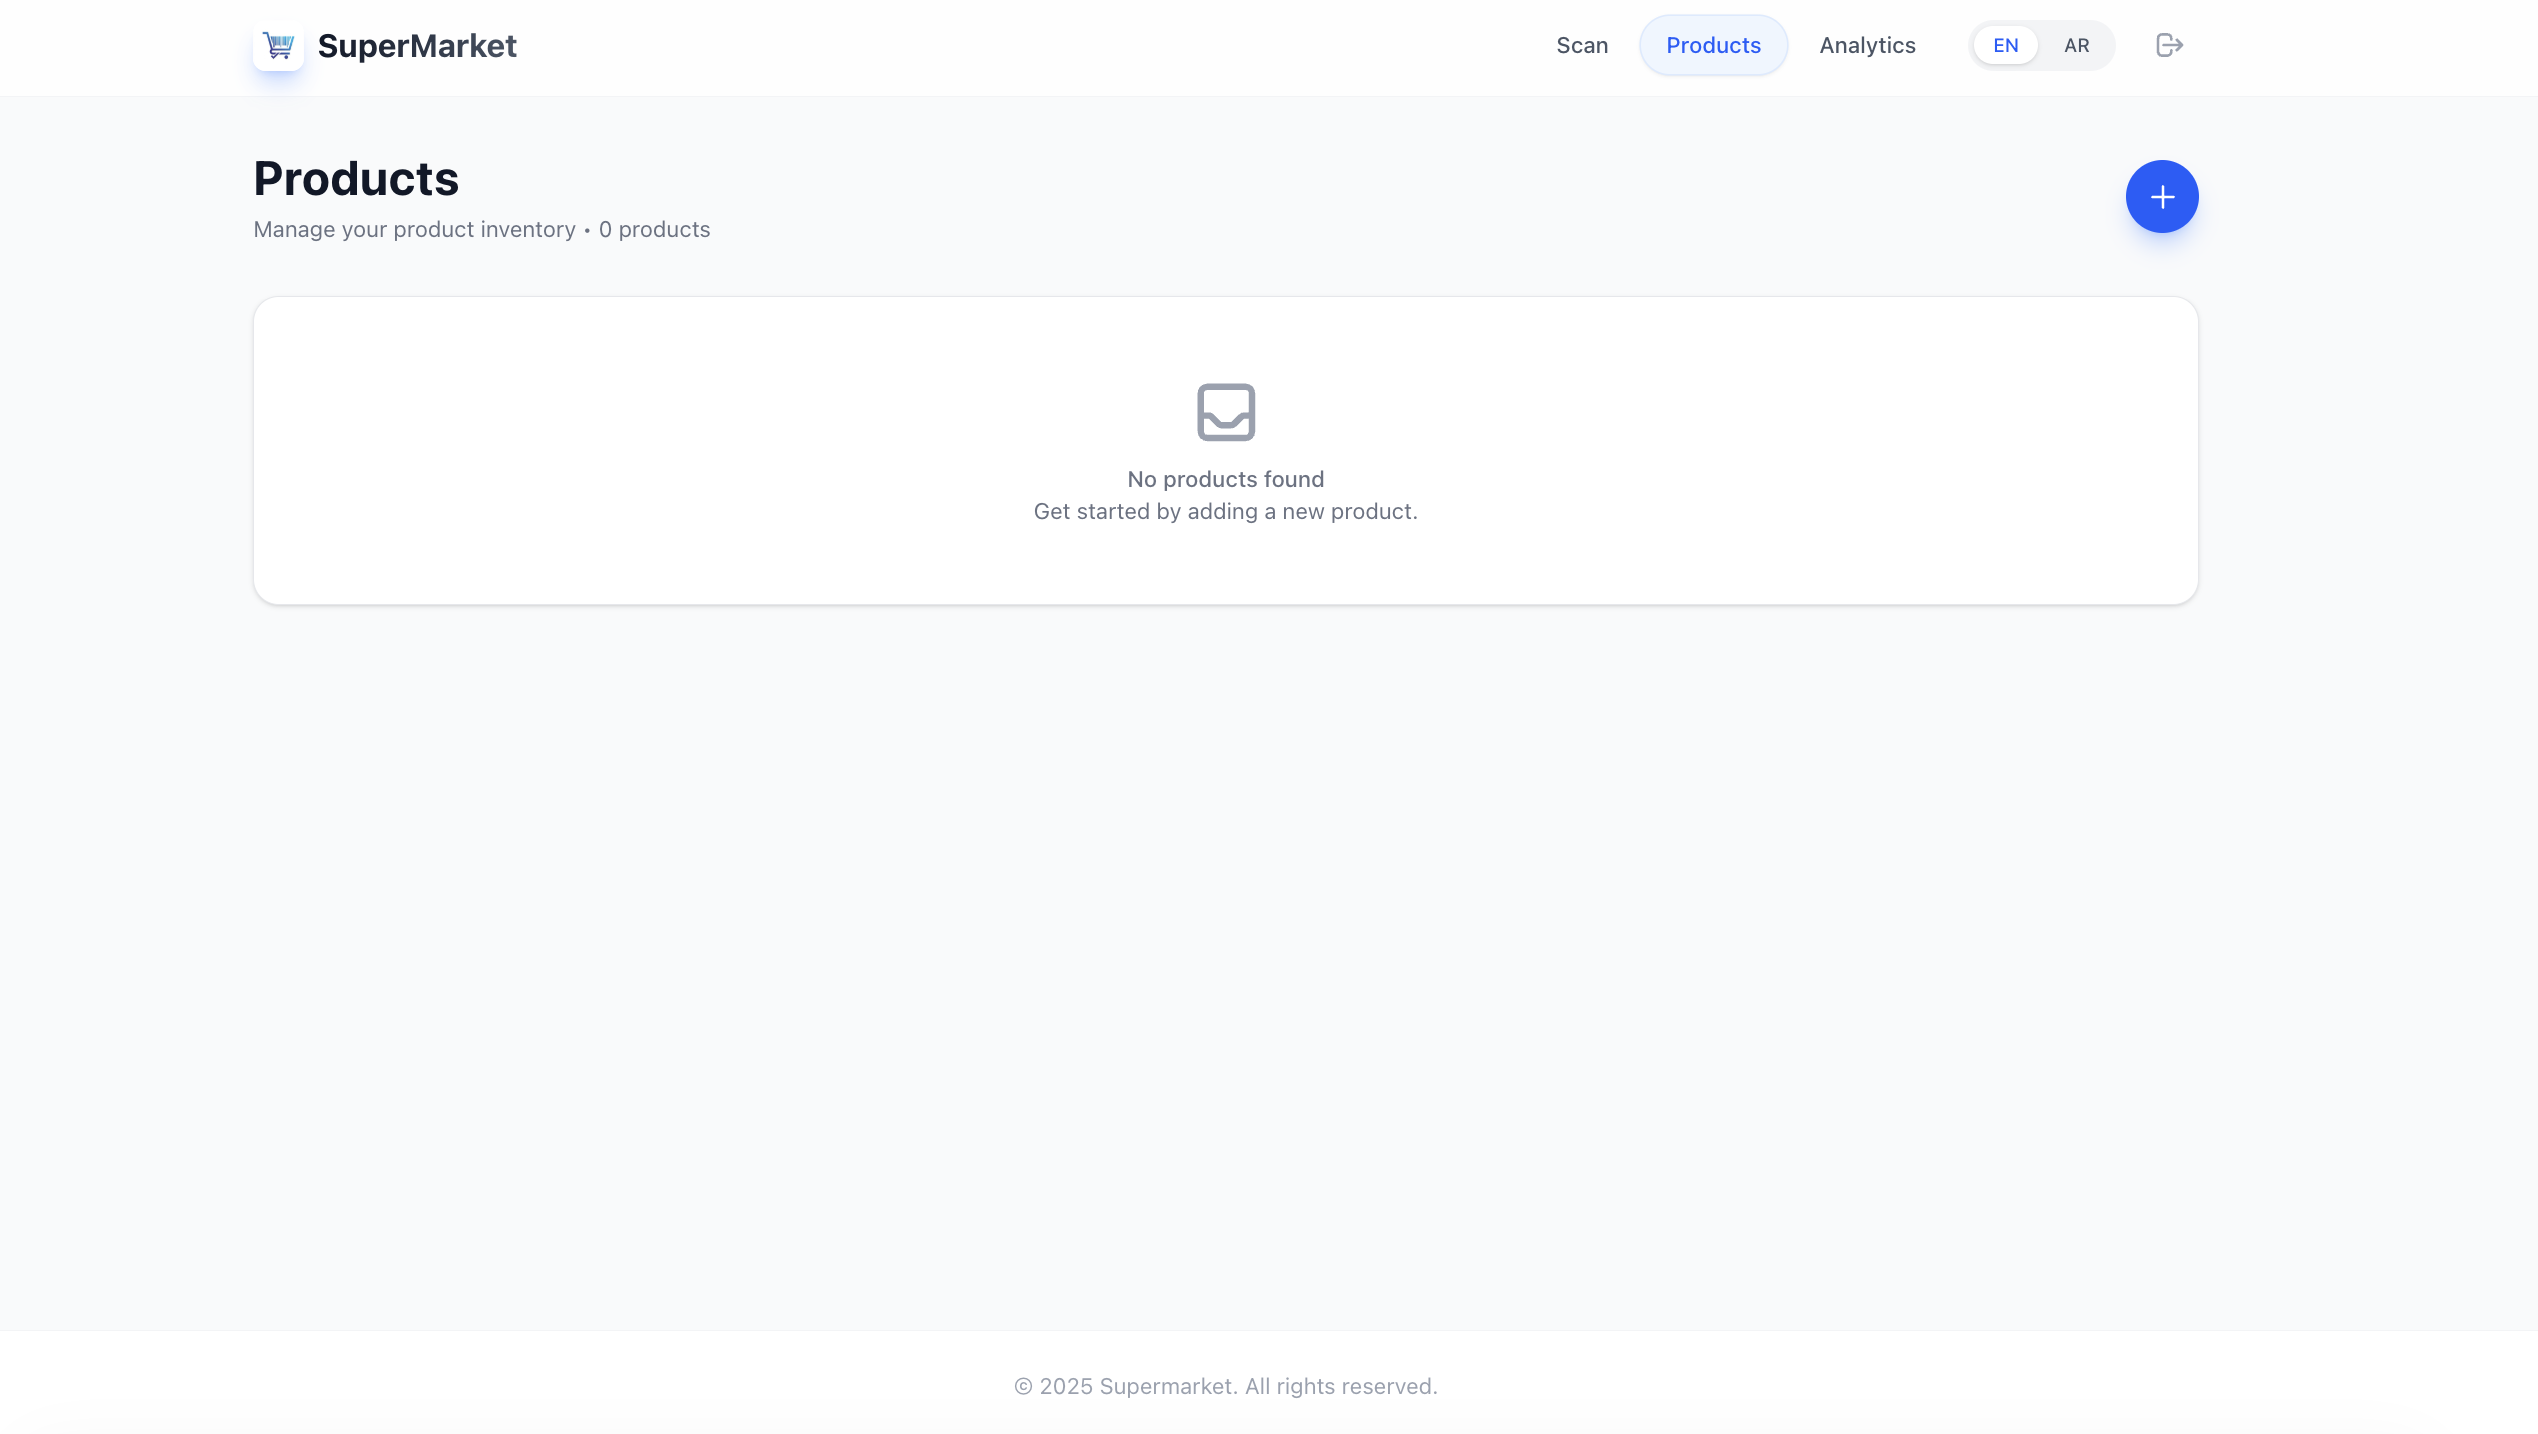Click the blue plus button to add product
The height and width of the screenshot is (1434, 2538).
pyautogui.click(x=2161, y=196)
